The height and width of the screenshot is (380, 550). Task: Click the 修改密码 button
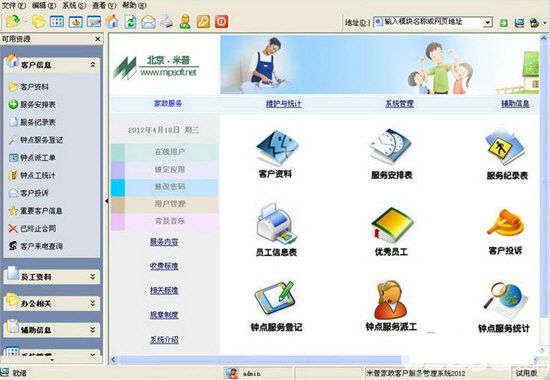[x=165, y=187]
